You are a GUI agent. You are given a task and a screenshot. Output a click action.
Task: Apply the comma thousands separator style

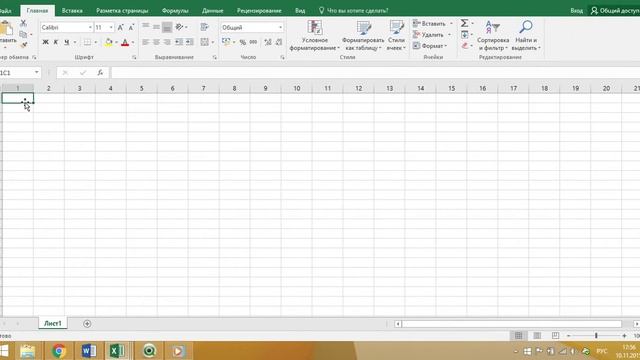pyautogui.click(x=253, y=42)
